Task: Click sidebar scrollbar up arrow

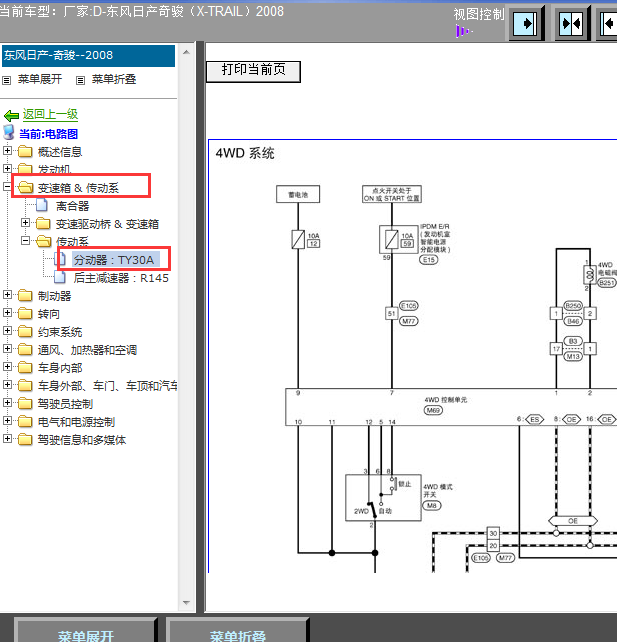Action: click(x=186, y=52)
